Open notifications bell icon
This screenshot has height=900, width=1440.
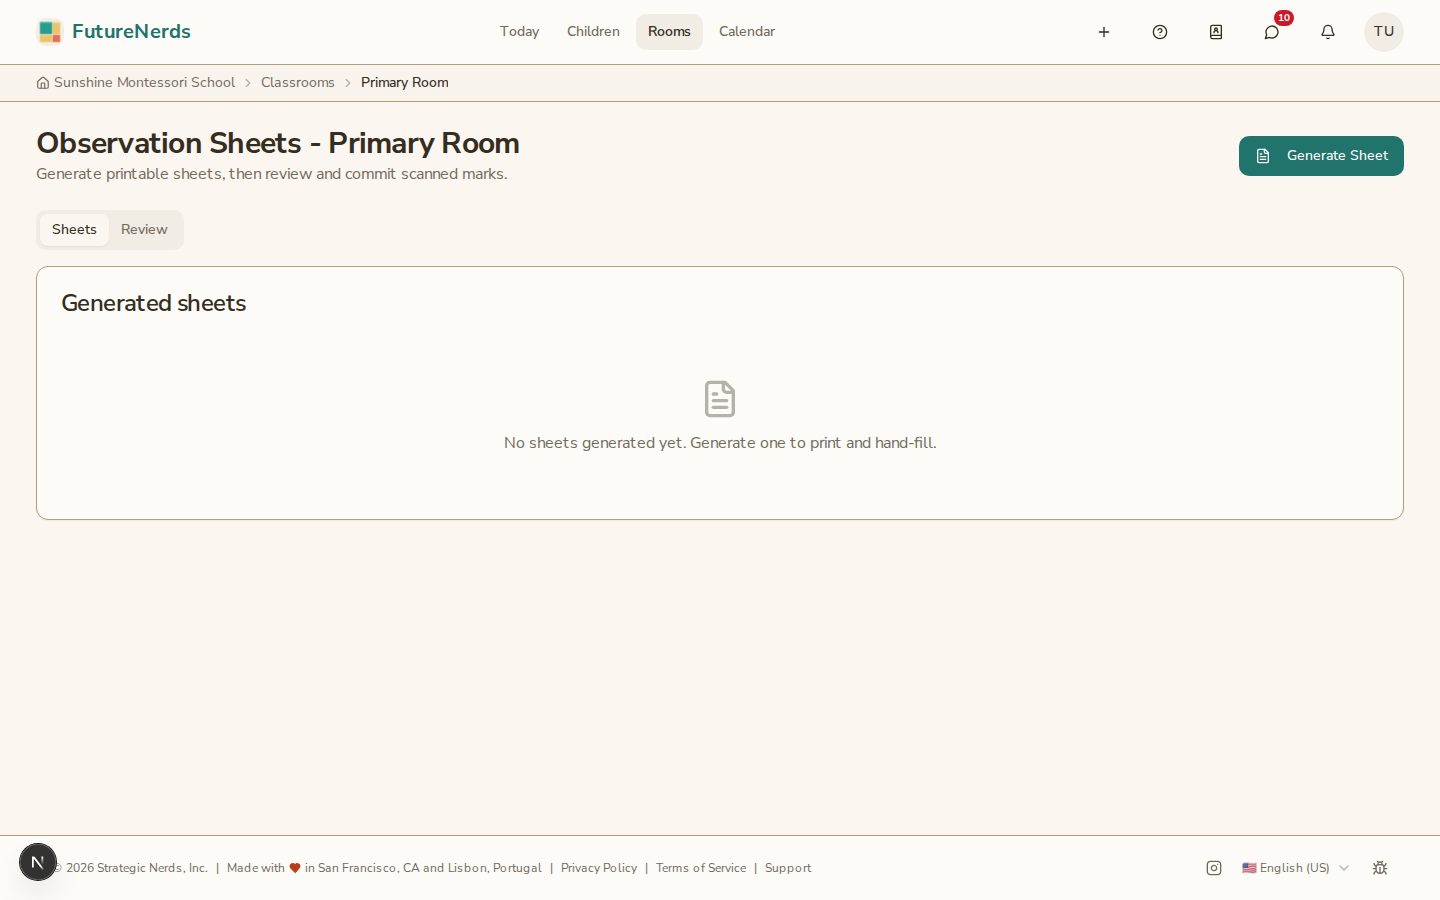1328,32
